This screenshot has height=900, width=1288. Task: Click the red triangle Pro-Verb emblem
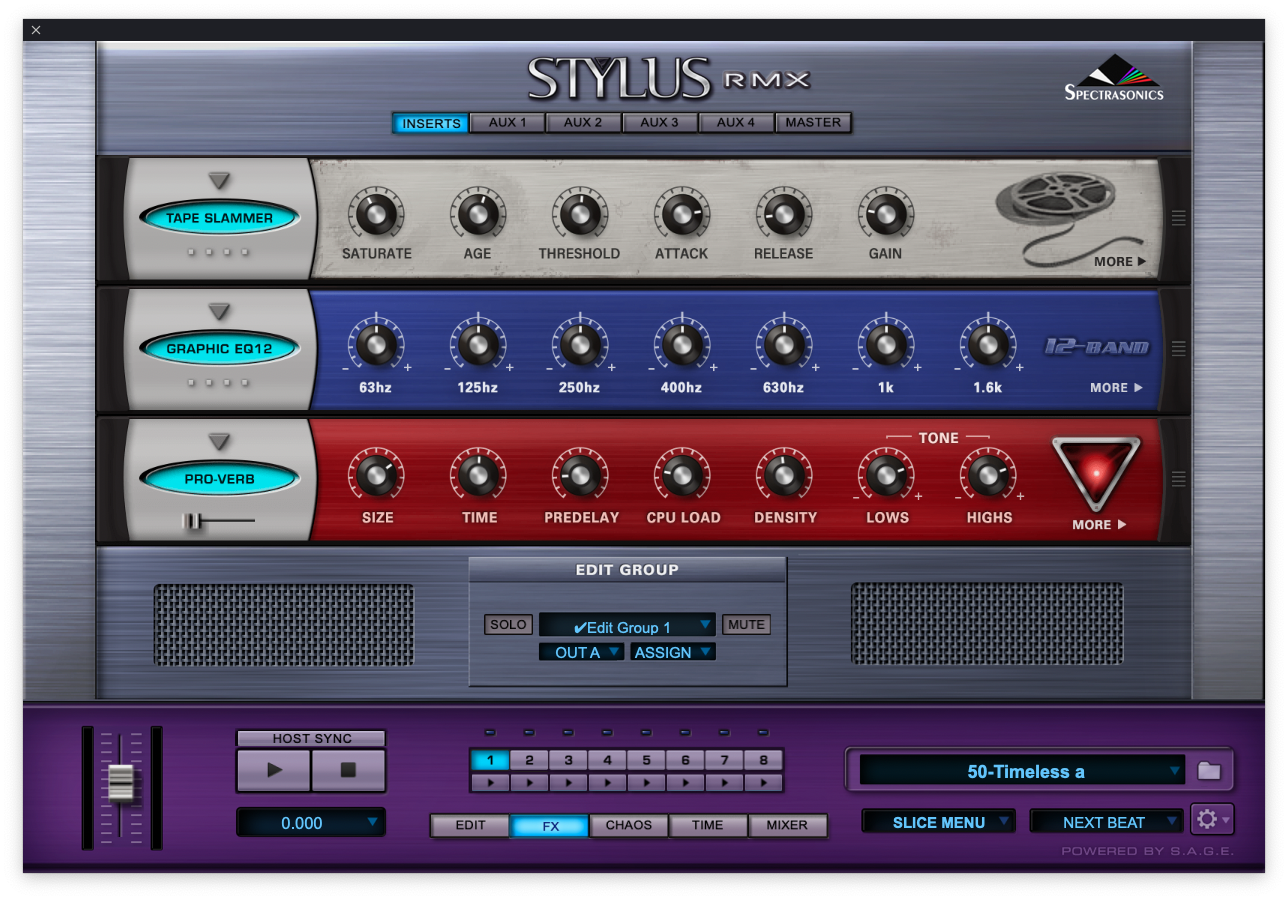(x=1096, y=473)
